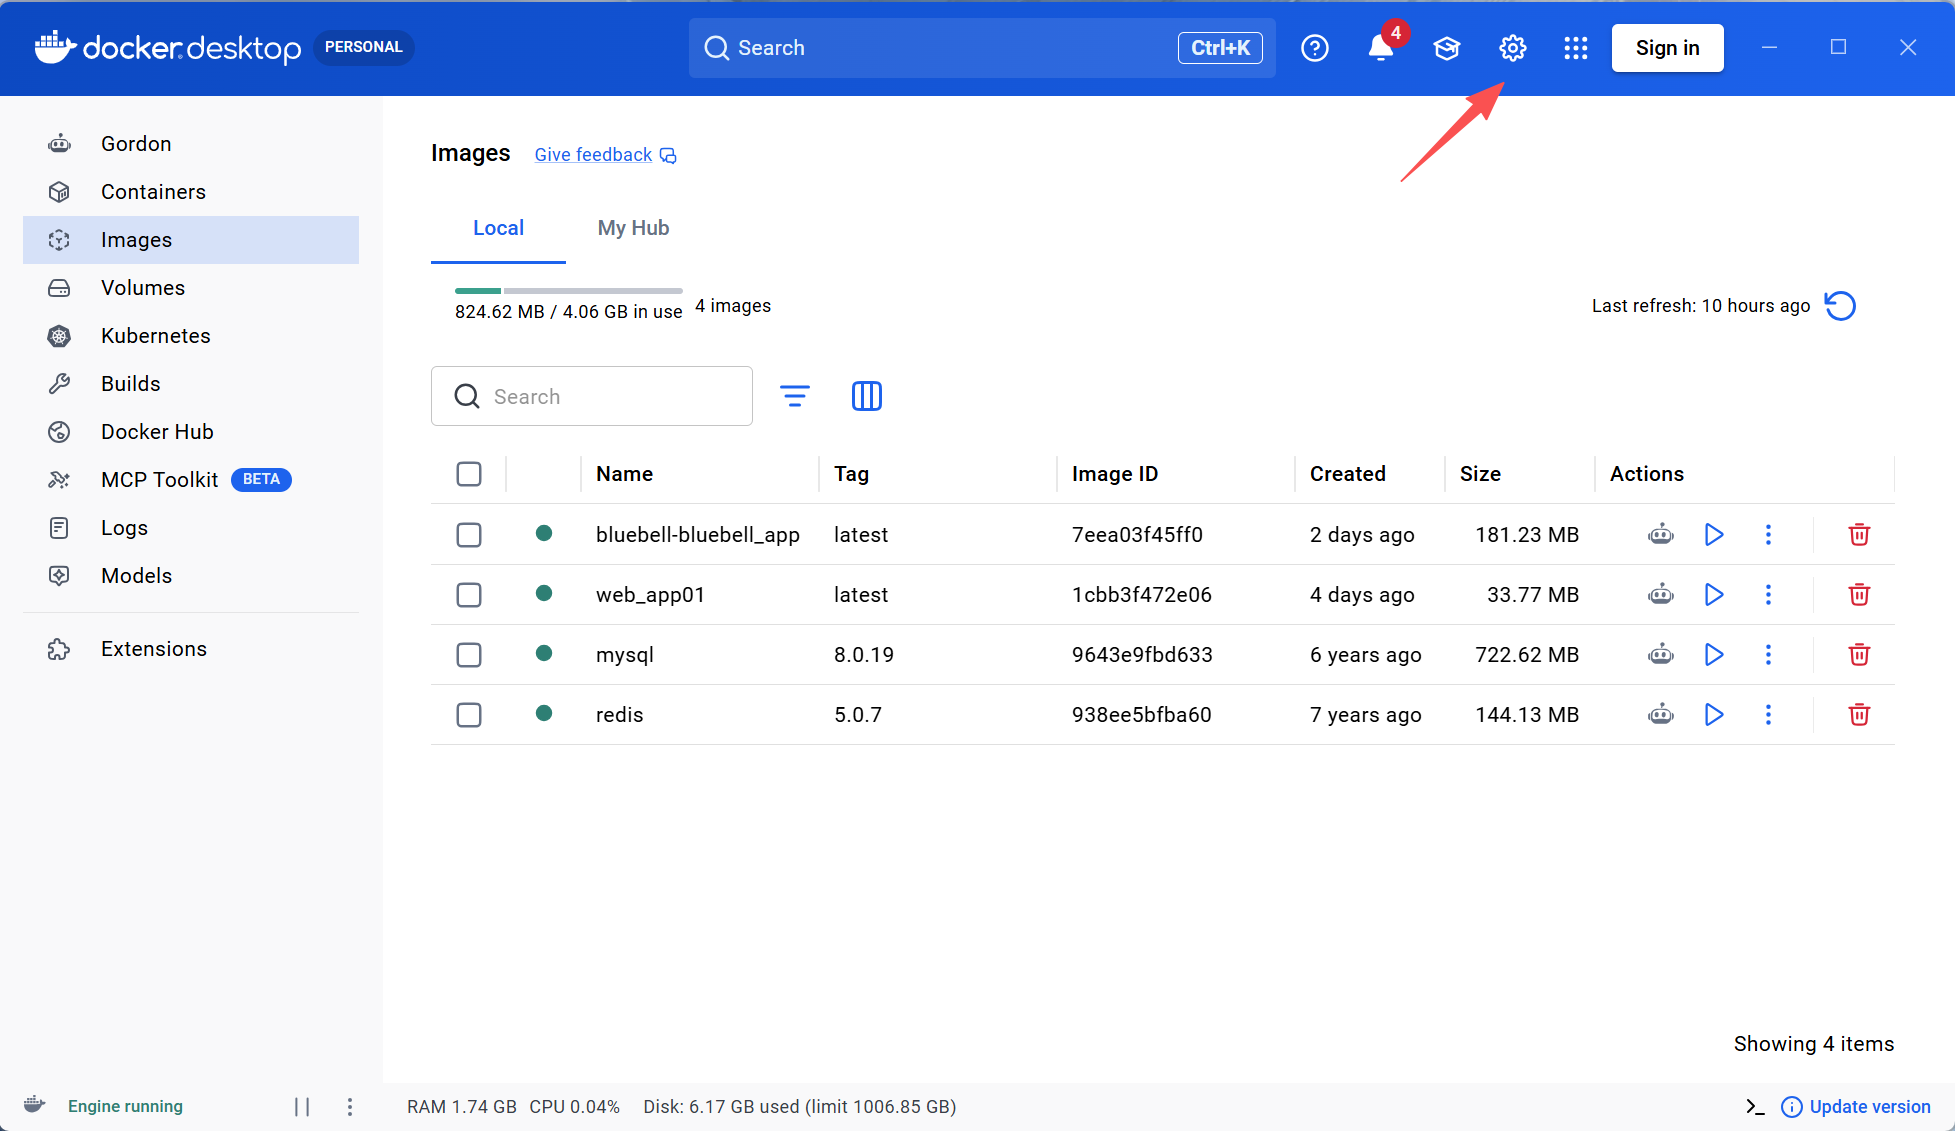Toggle the select-all images checkbox
This screenshot has width=1955, height=1131.
469,474
